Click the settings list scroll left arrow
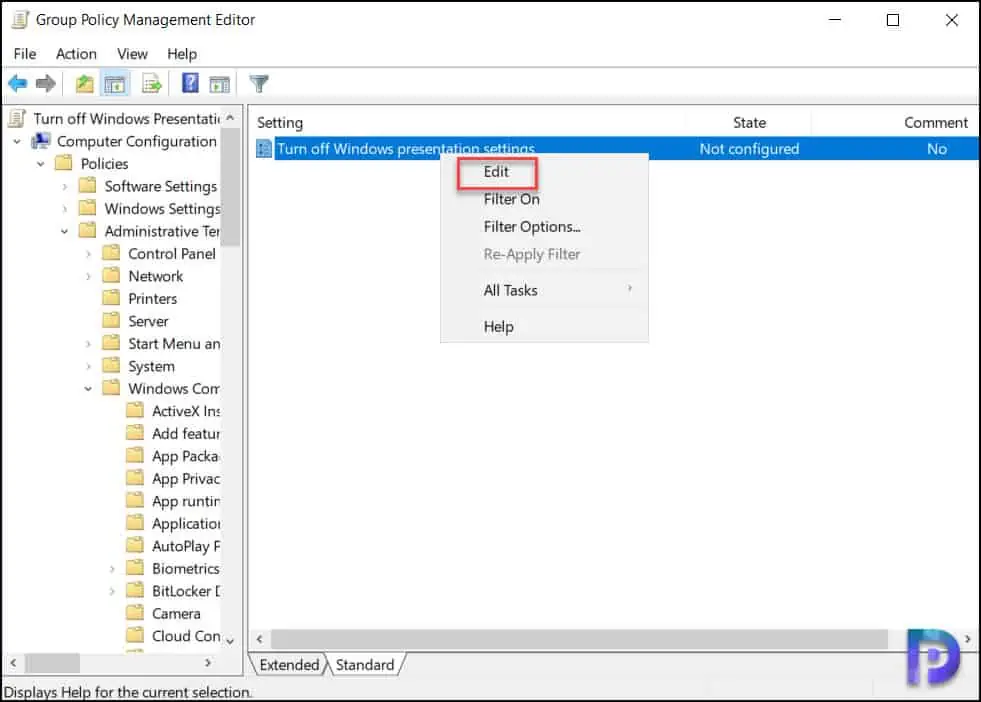Image resolution: width=981 pixels, height=702 pixels. coord(260,639)
